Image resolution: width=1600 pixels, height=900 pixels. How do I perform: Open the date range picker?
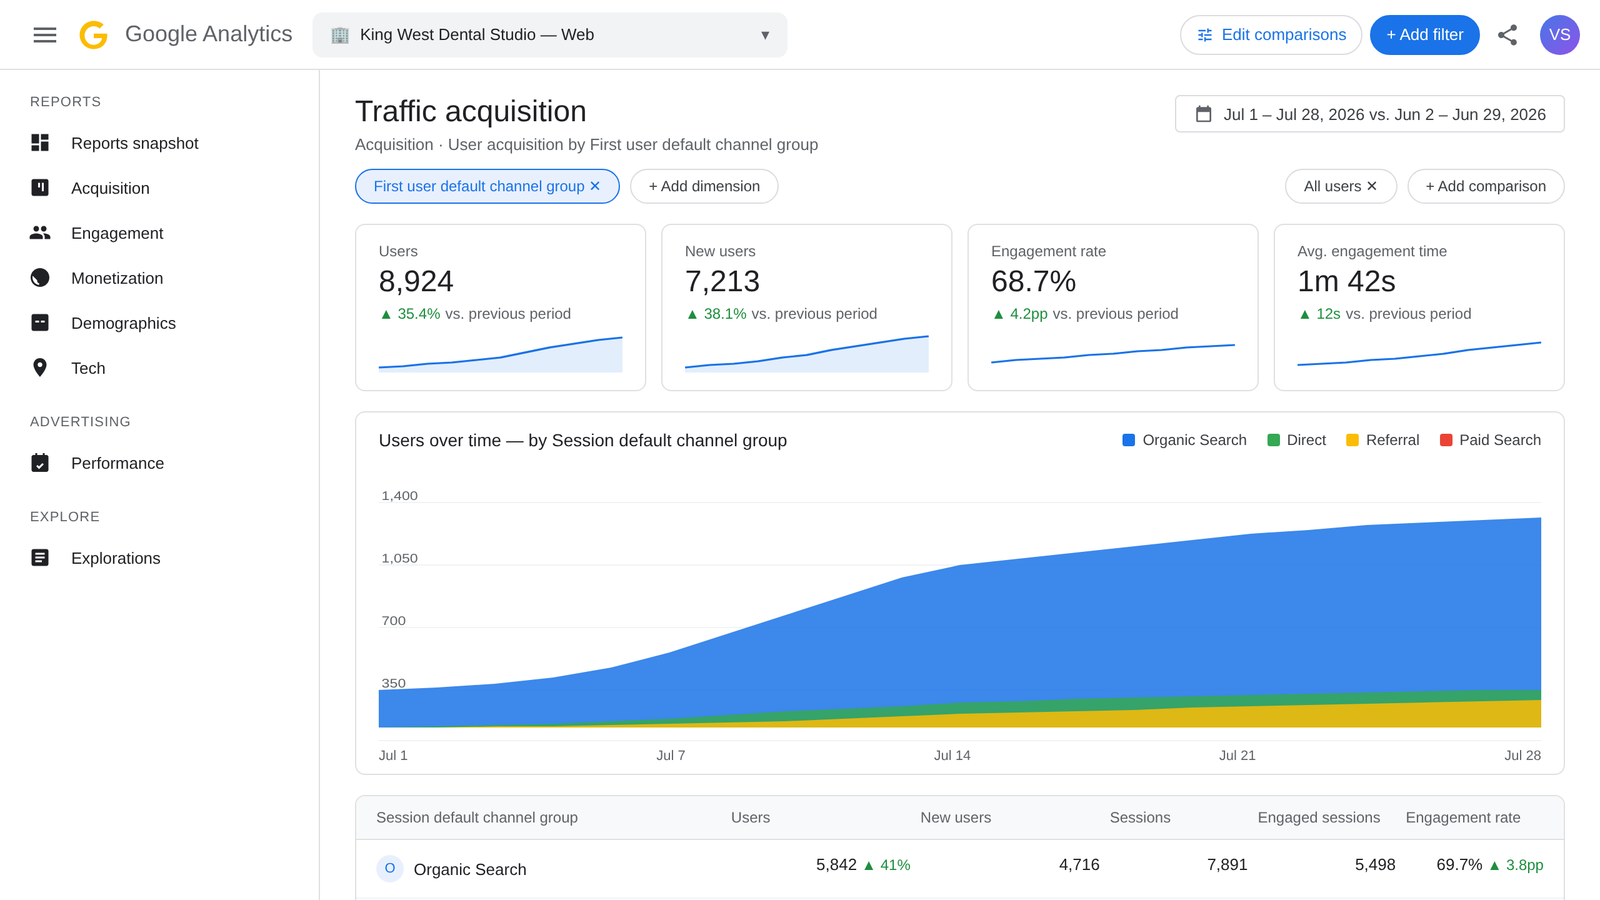tap(1370, 114)
